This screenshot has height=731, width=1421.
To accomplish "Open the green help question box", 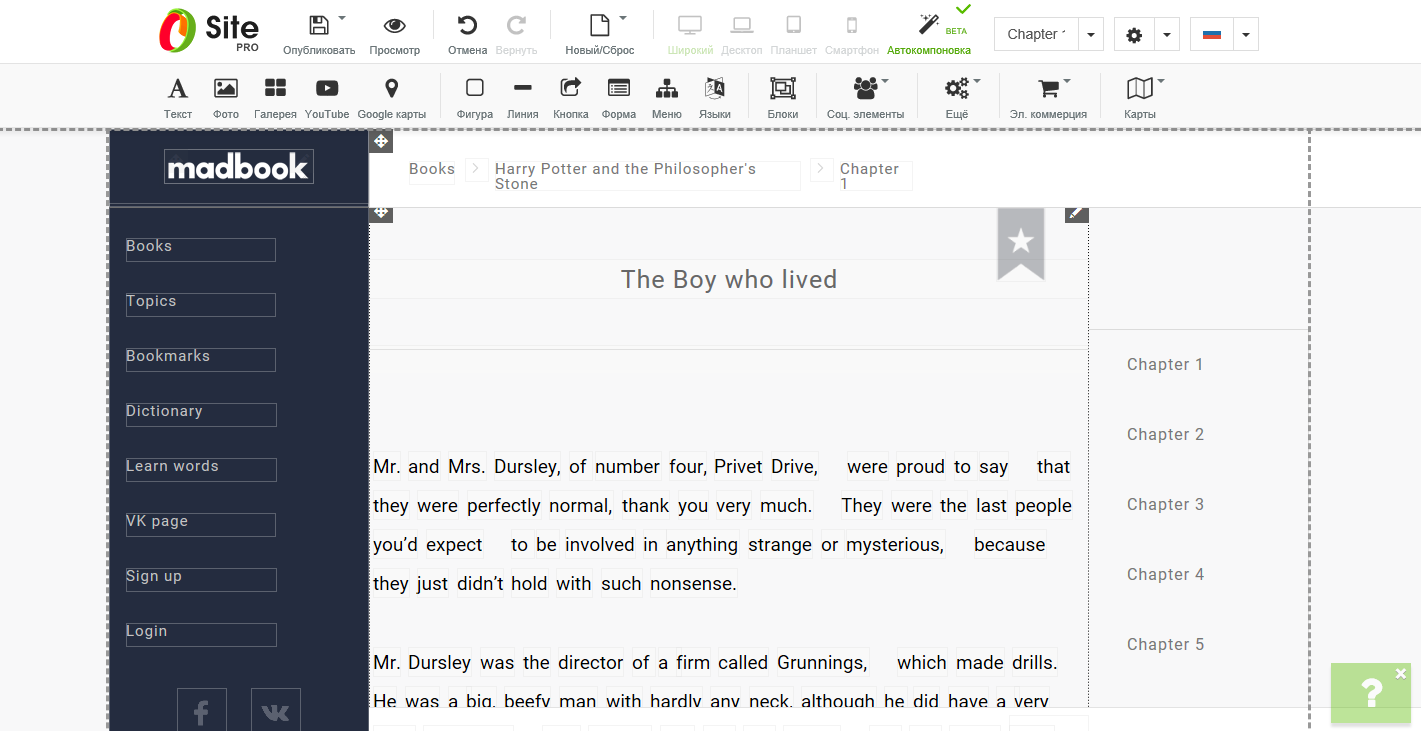I will click(1370, 693).
